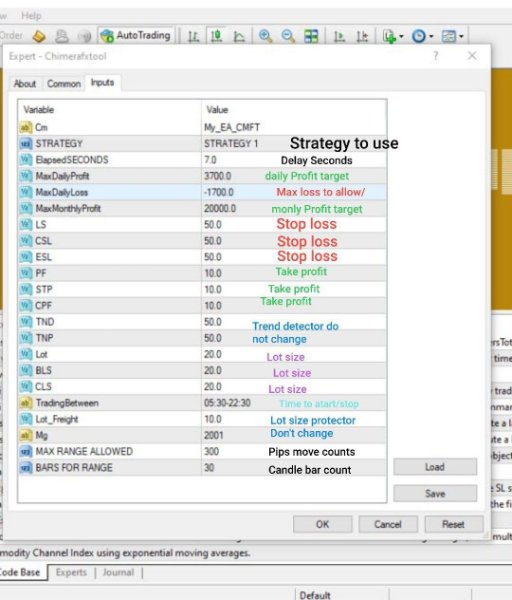512x600 pixels.
Task: Select the bar chart icon
Action: pos(193,36)
